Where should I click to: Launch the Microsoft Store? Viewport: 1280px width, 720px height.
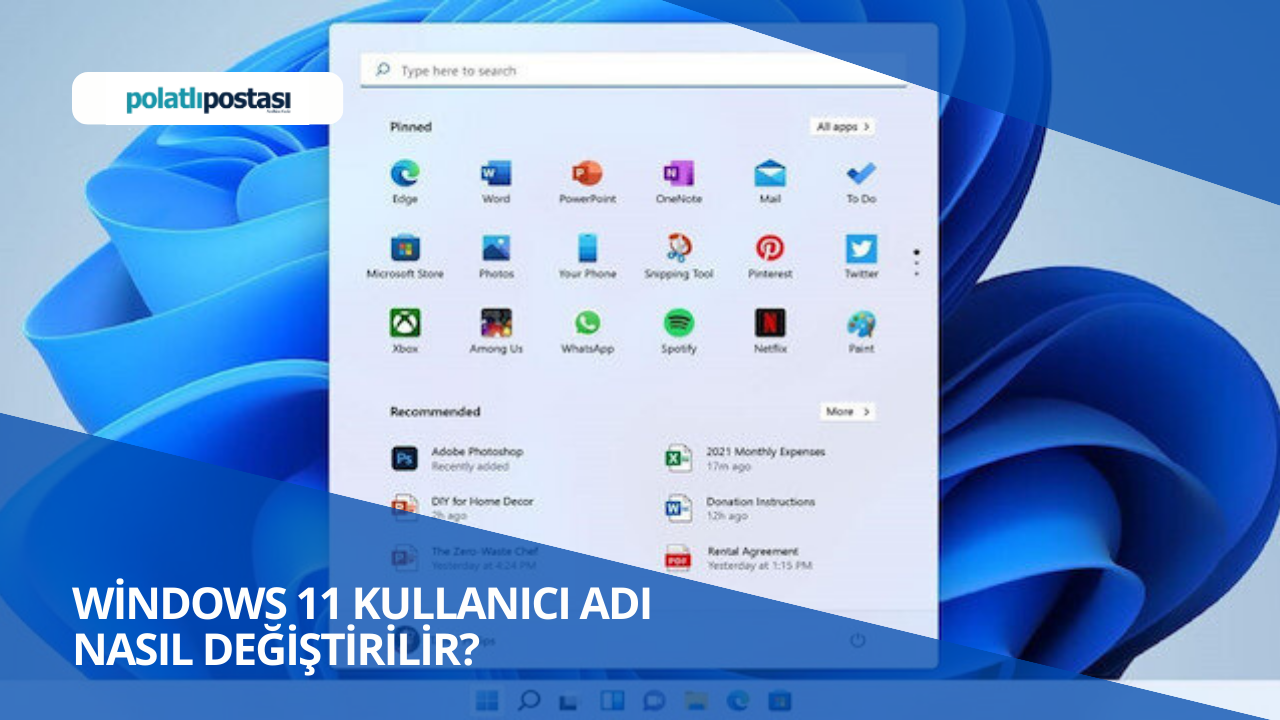point(406,248)
